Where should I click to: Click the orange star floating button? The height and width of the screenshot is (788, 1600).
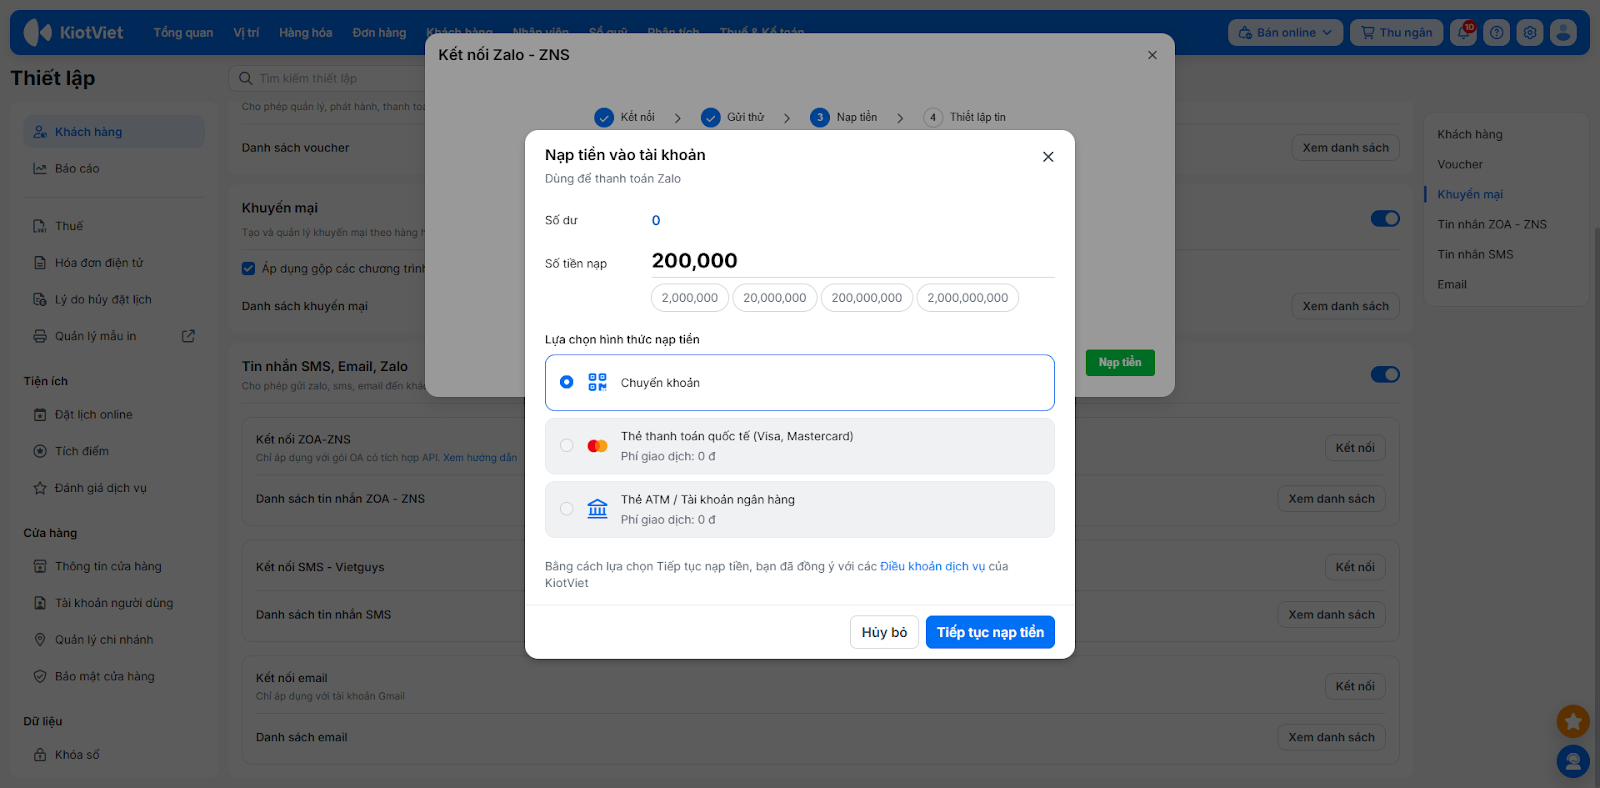pos(1573,720)
